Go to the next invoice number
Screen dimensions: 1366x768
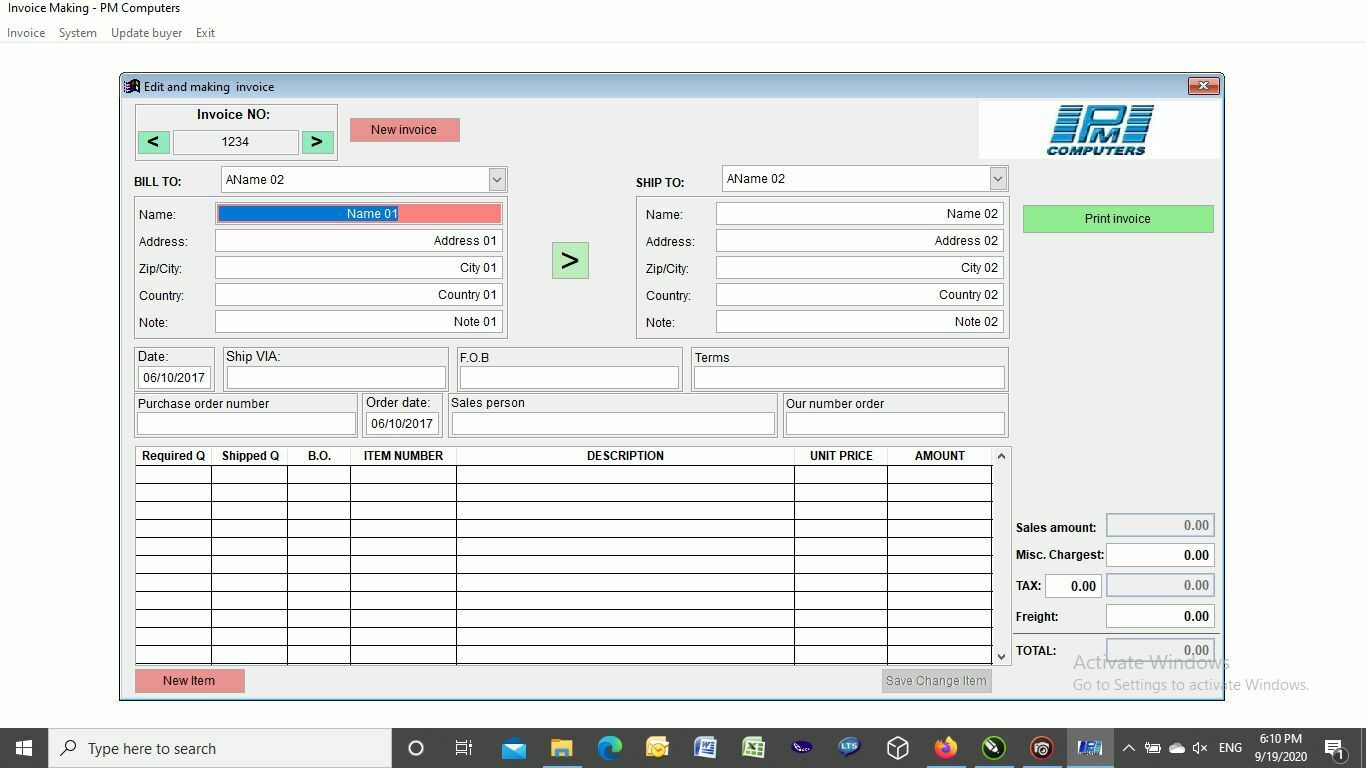[x=317, y=142]
